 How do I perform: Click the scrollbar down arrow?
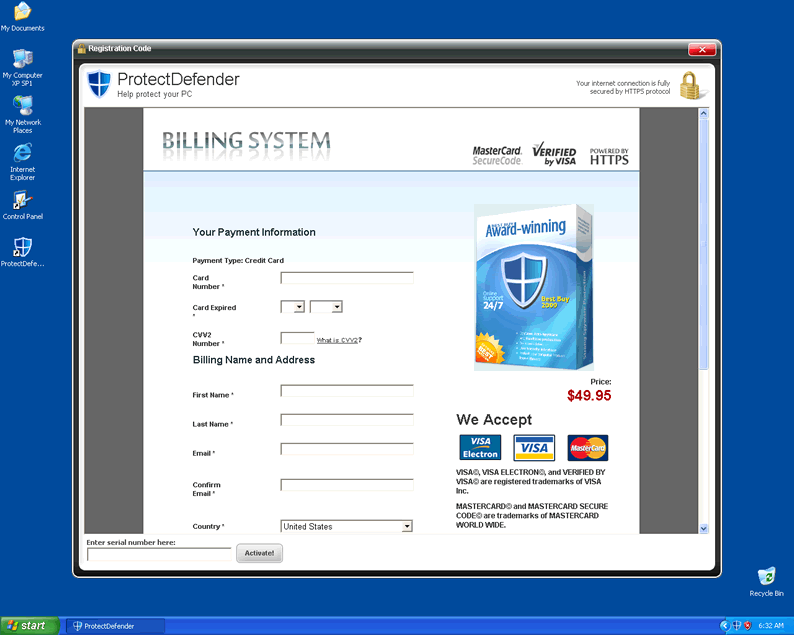click(x=703, y=528)
